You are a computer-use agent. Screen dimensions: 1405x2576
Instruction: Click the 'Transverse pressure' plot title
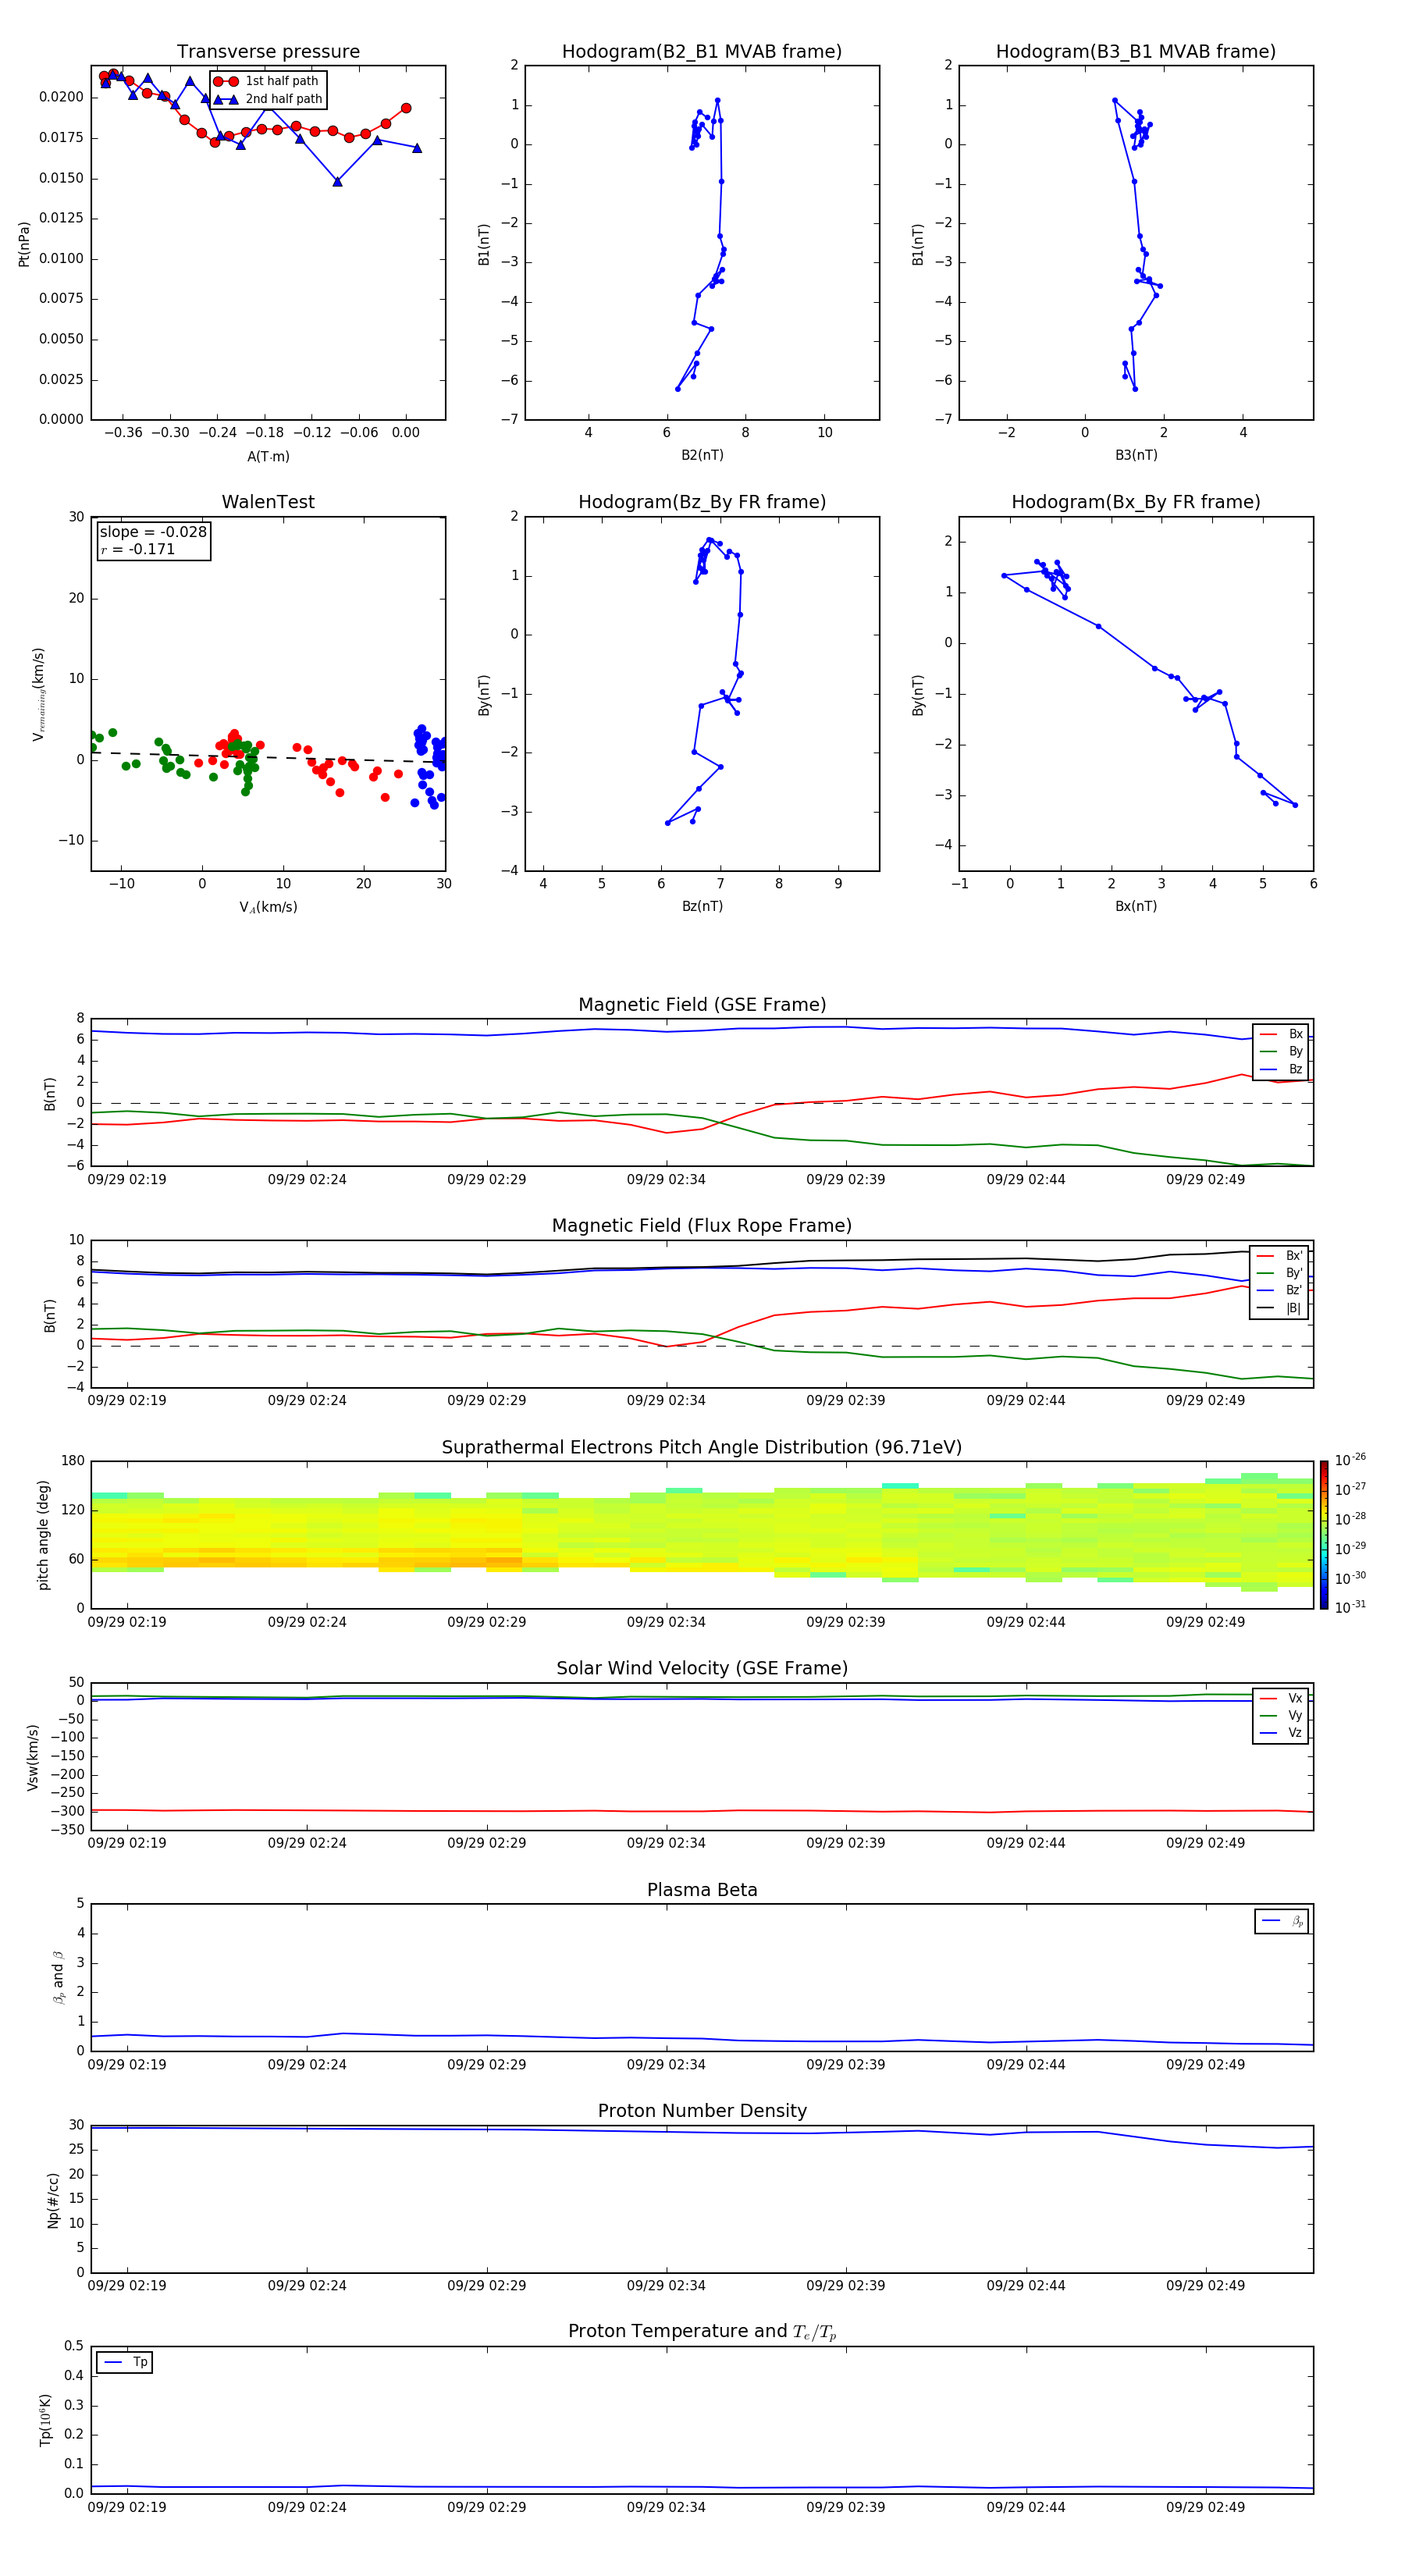tap(268, 52)
